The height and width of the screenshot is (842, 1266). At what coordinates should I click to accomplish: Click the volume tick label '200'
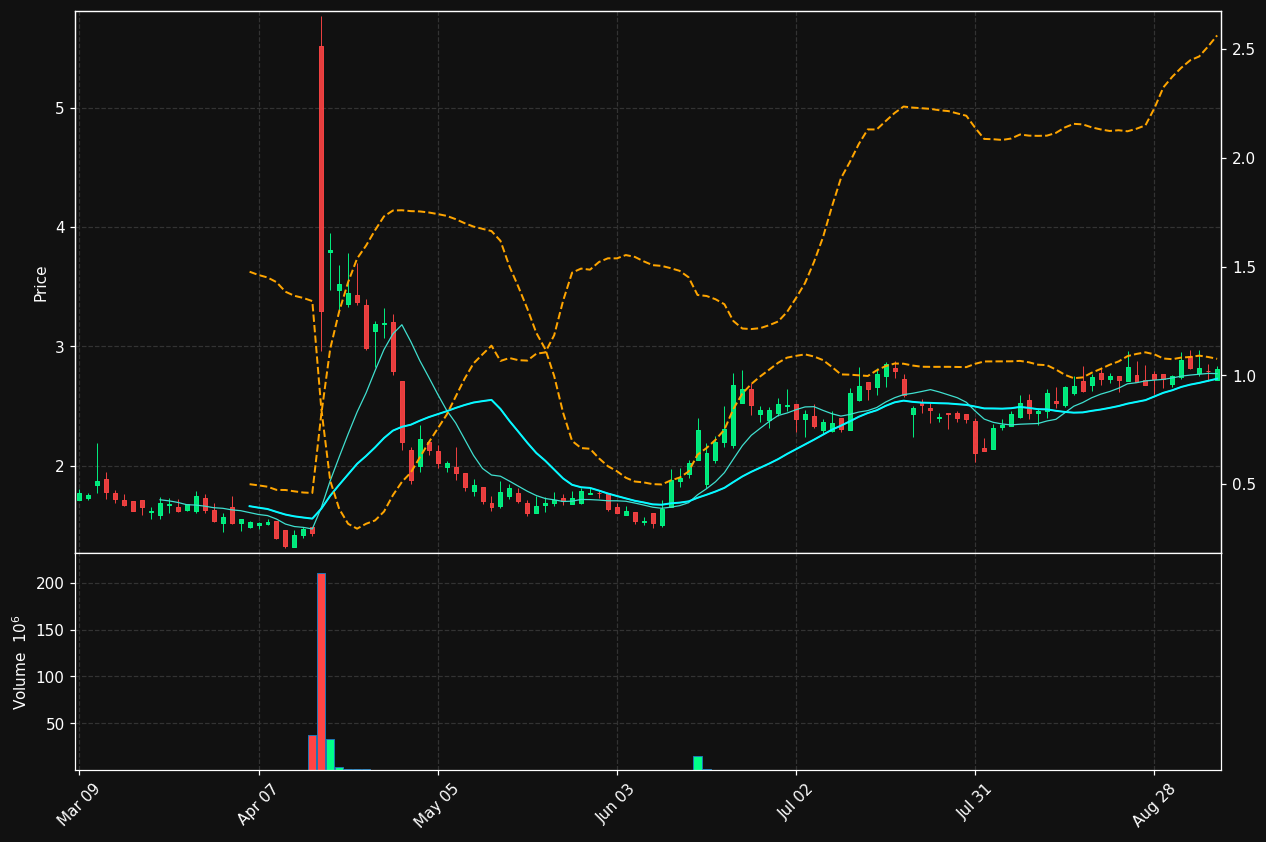50,584
